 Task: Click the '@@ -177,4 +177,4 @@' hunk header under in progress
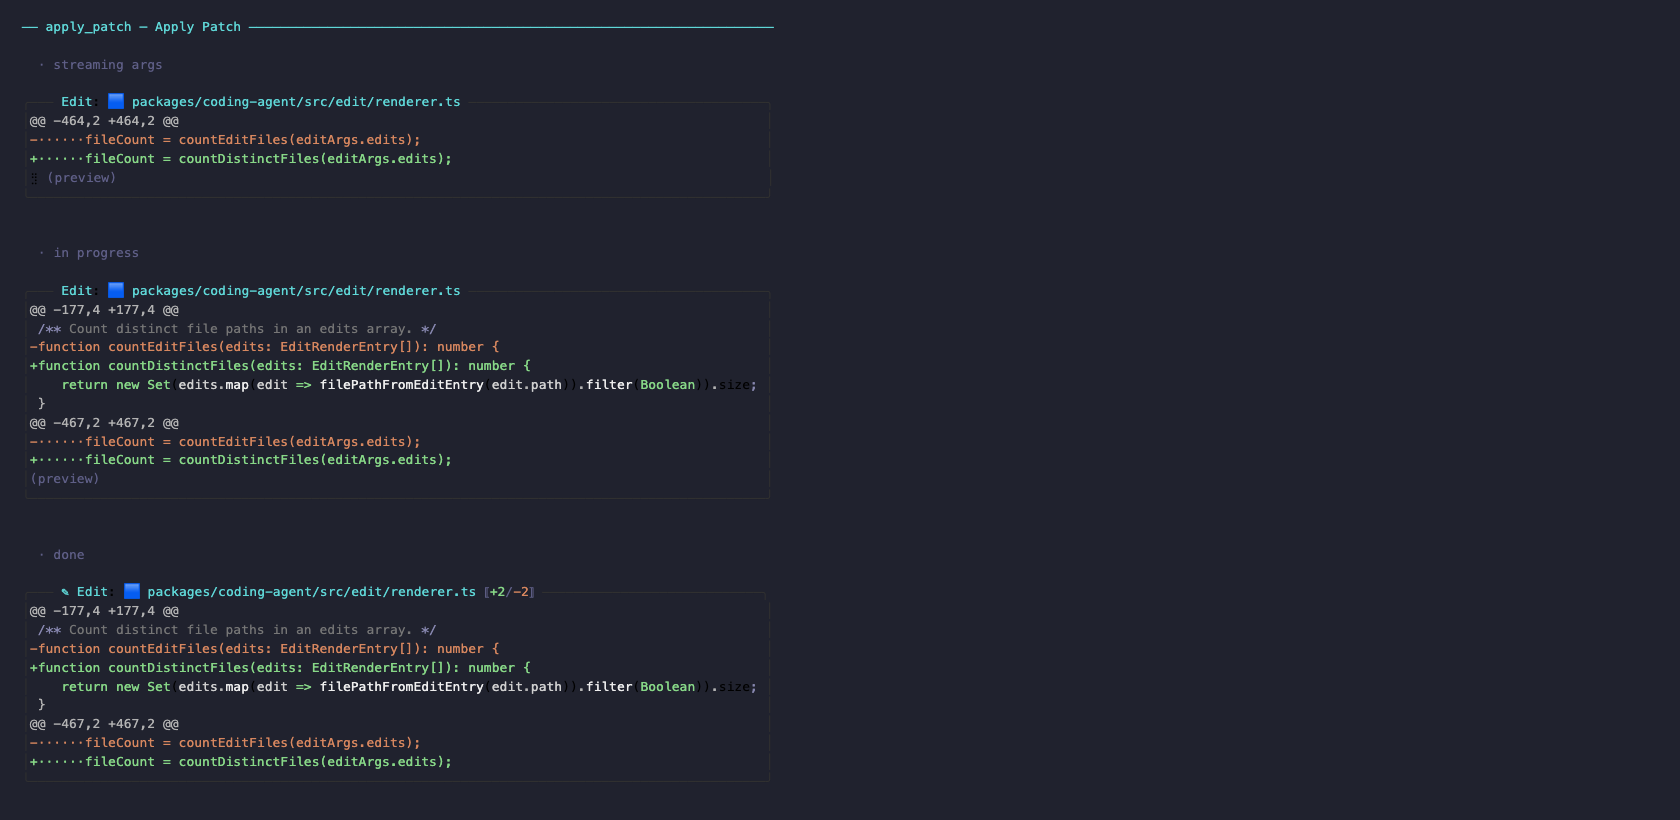click(104, 310)
